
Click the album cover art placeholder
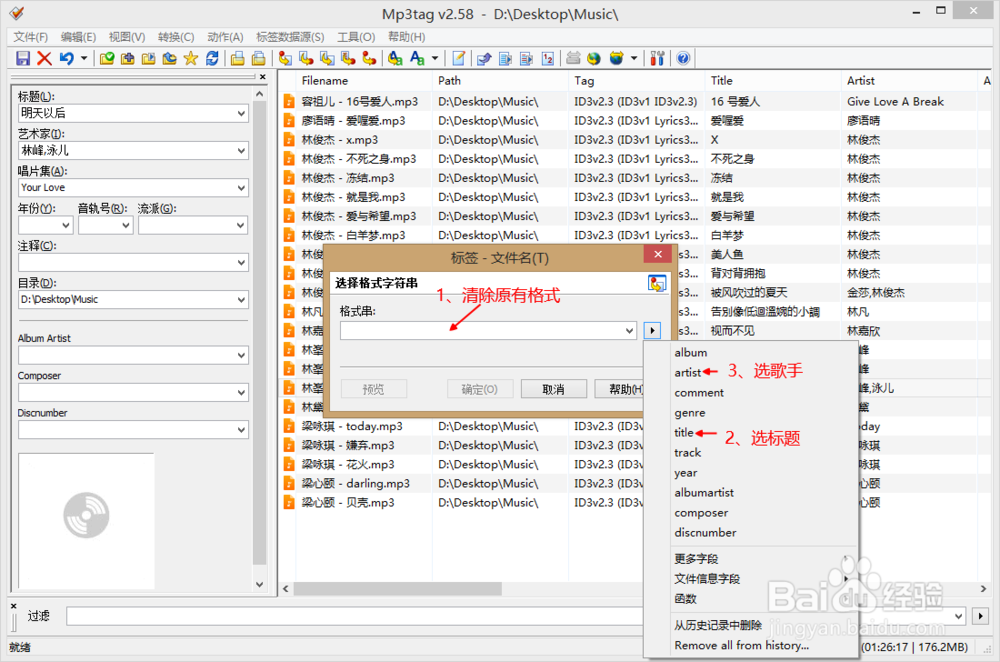(x=86, y=520)
